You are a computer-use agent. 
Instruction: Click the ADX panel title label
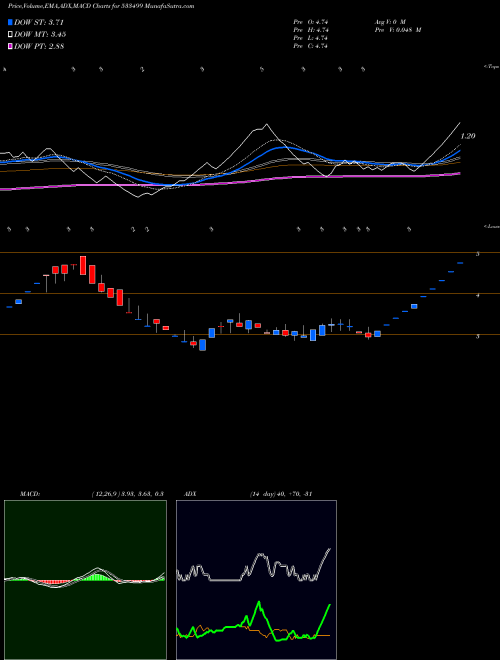(x=190, y=494)
